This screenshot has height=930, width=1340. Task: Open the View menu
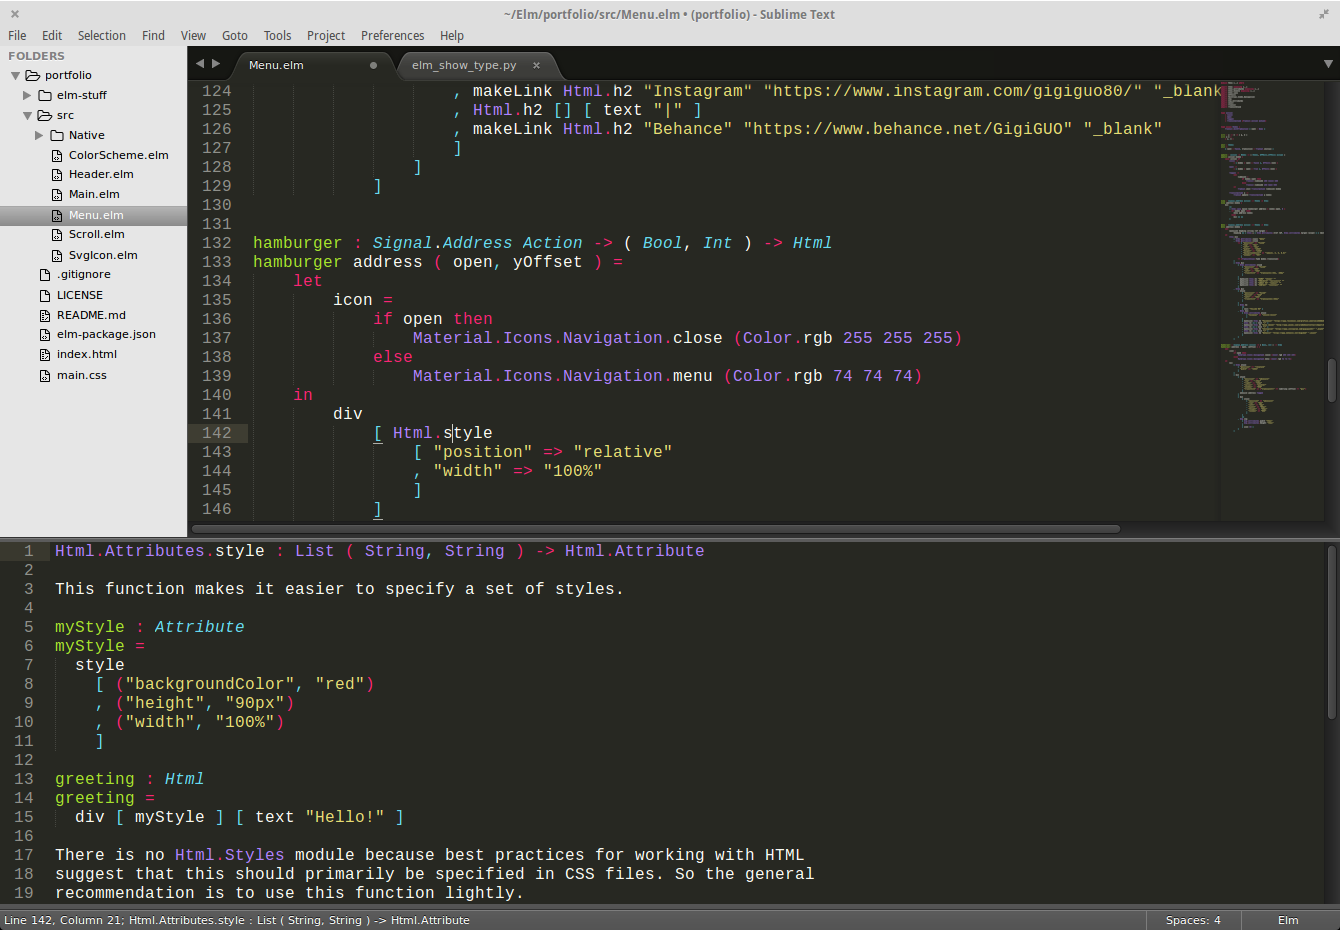point(193,35)
